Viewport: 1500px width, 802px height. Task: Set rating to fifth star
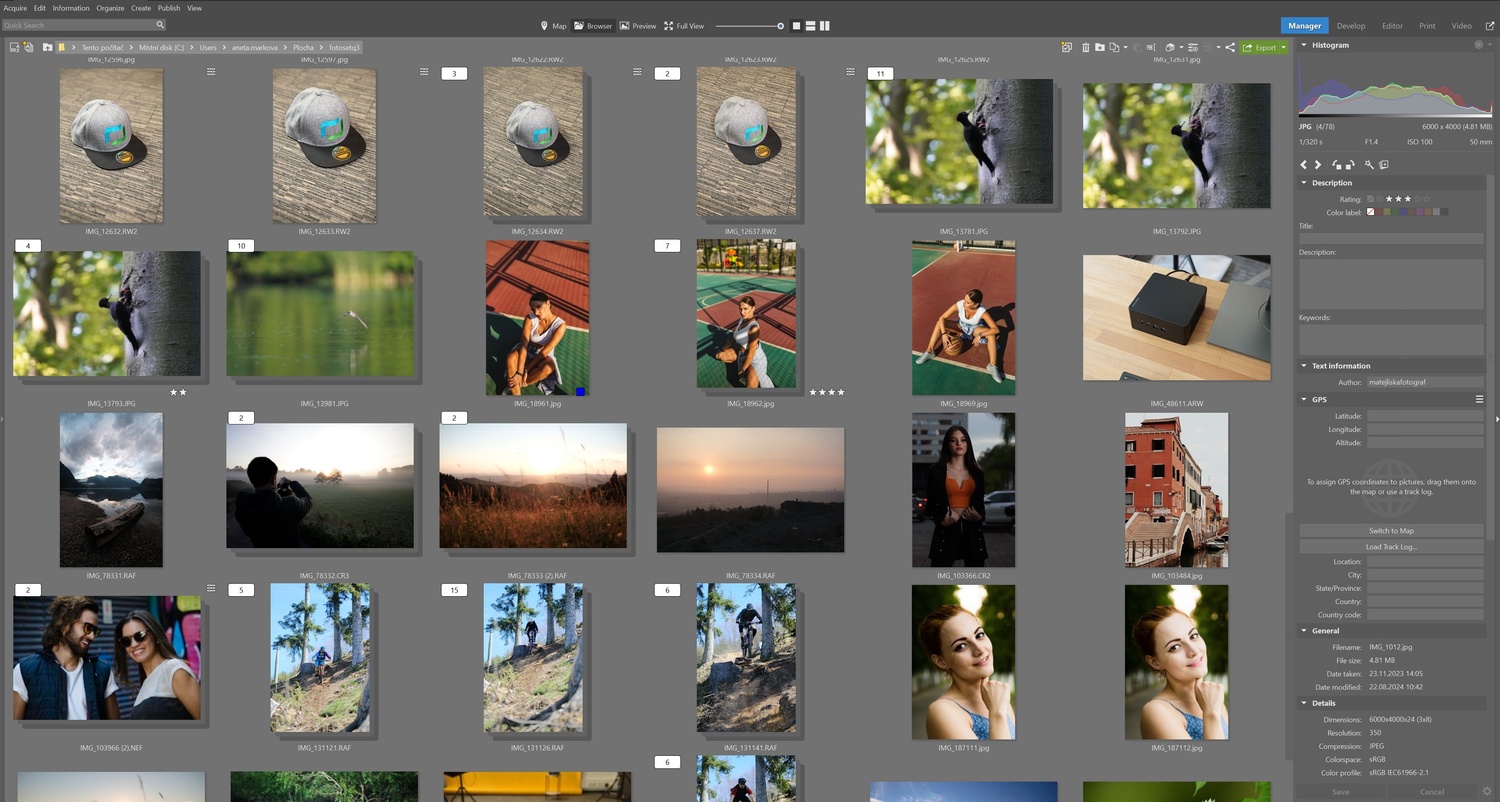click(x=1427, y=199)
